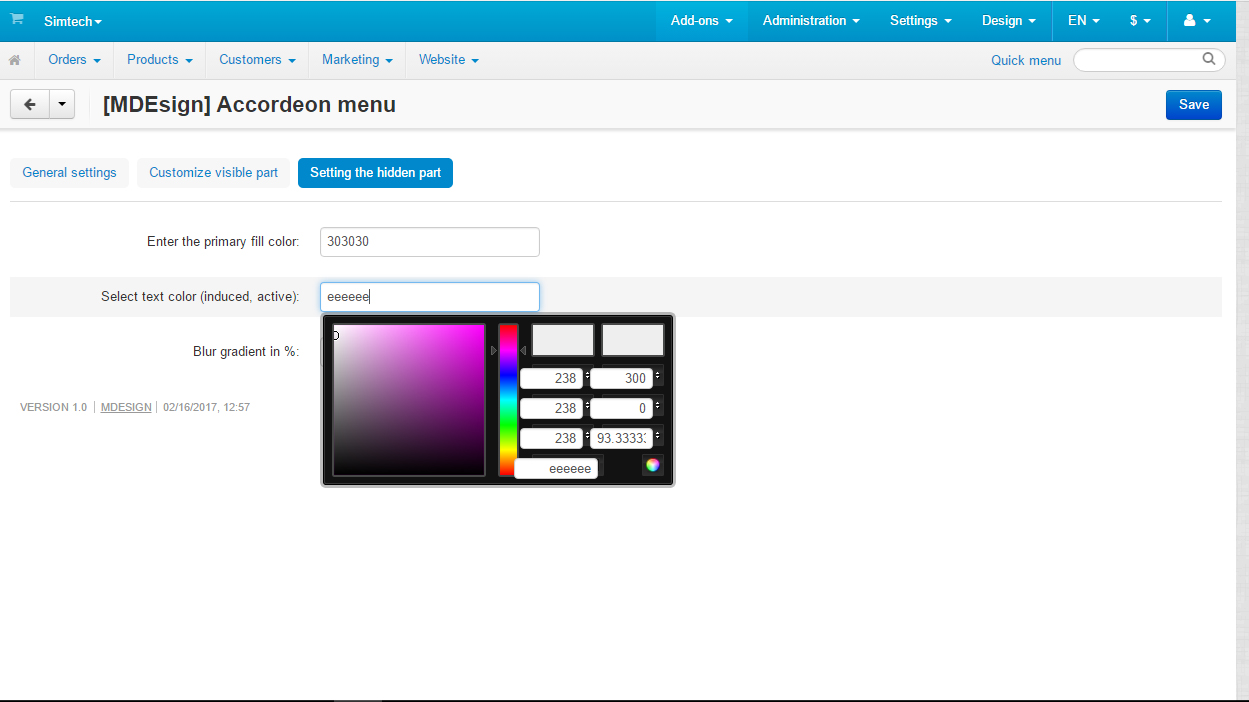Click the saturation field showing 0
The image size is (1249, 702).
621,408
